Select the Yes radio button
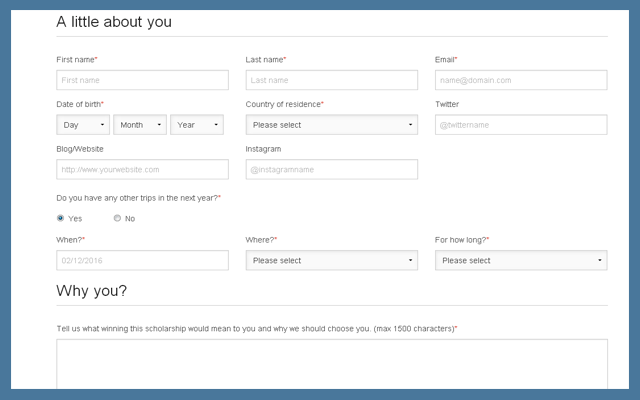Screen dimensions: 640x400 (x=60, y=218)
